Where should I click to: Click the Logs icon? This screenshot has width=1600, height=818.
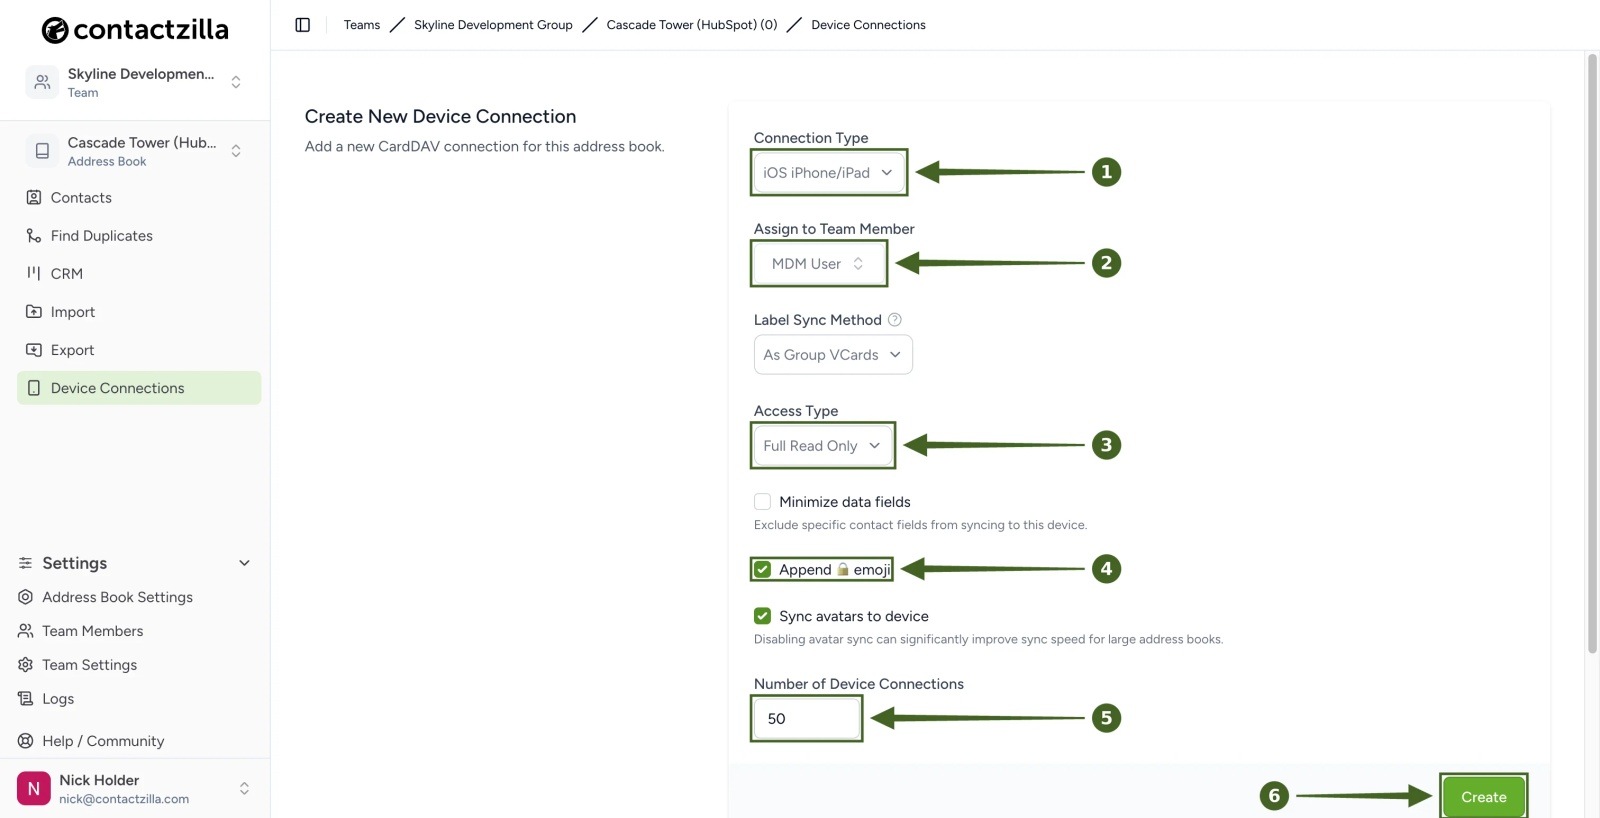coord(26,699)
